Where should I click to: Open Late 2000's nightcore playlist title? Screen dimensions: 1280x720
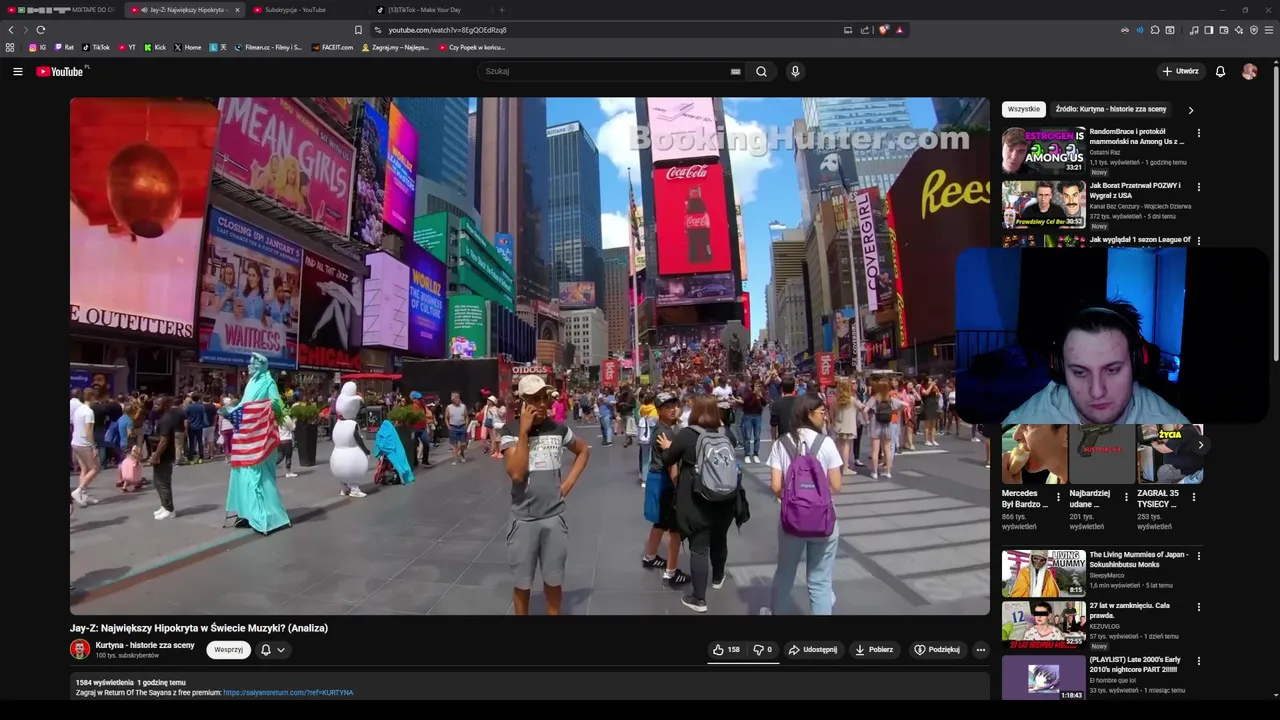1135,664
